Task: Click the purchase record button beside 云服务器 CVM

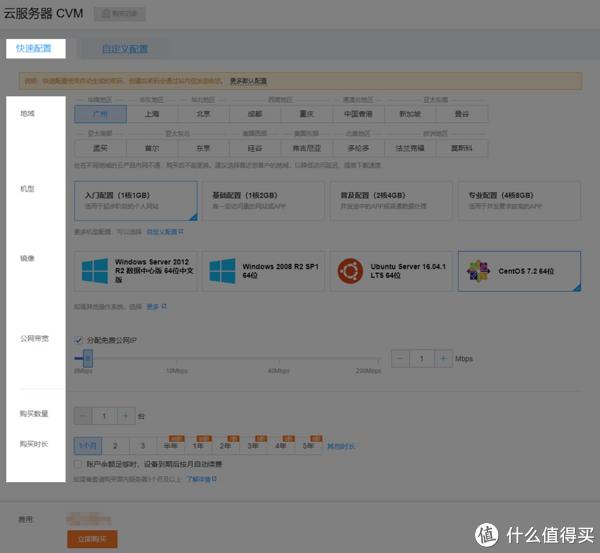Action: click(x=120, y=14)
